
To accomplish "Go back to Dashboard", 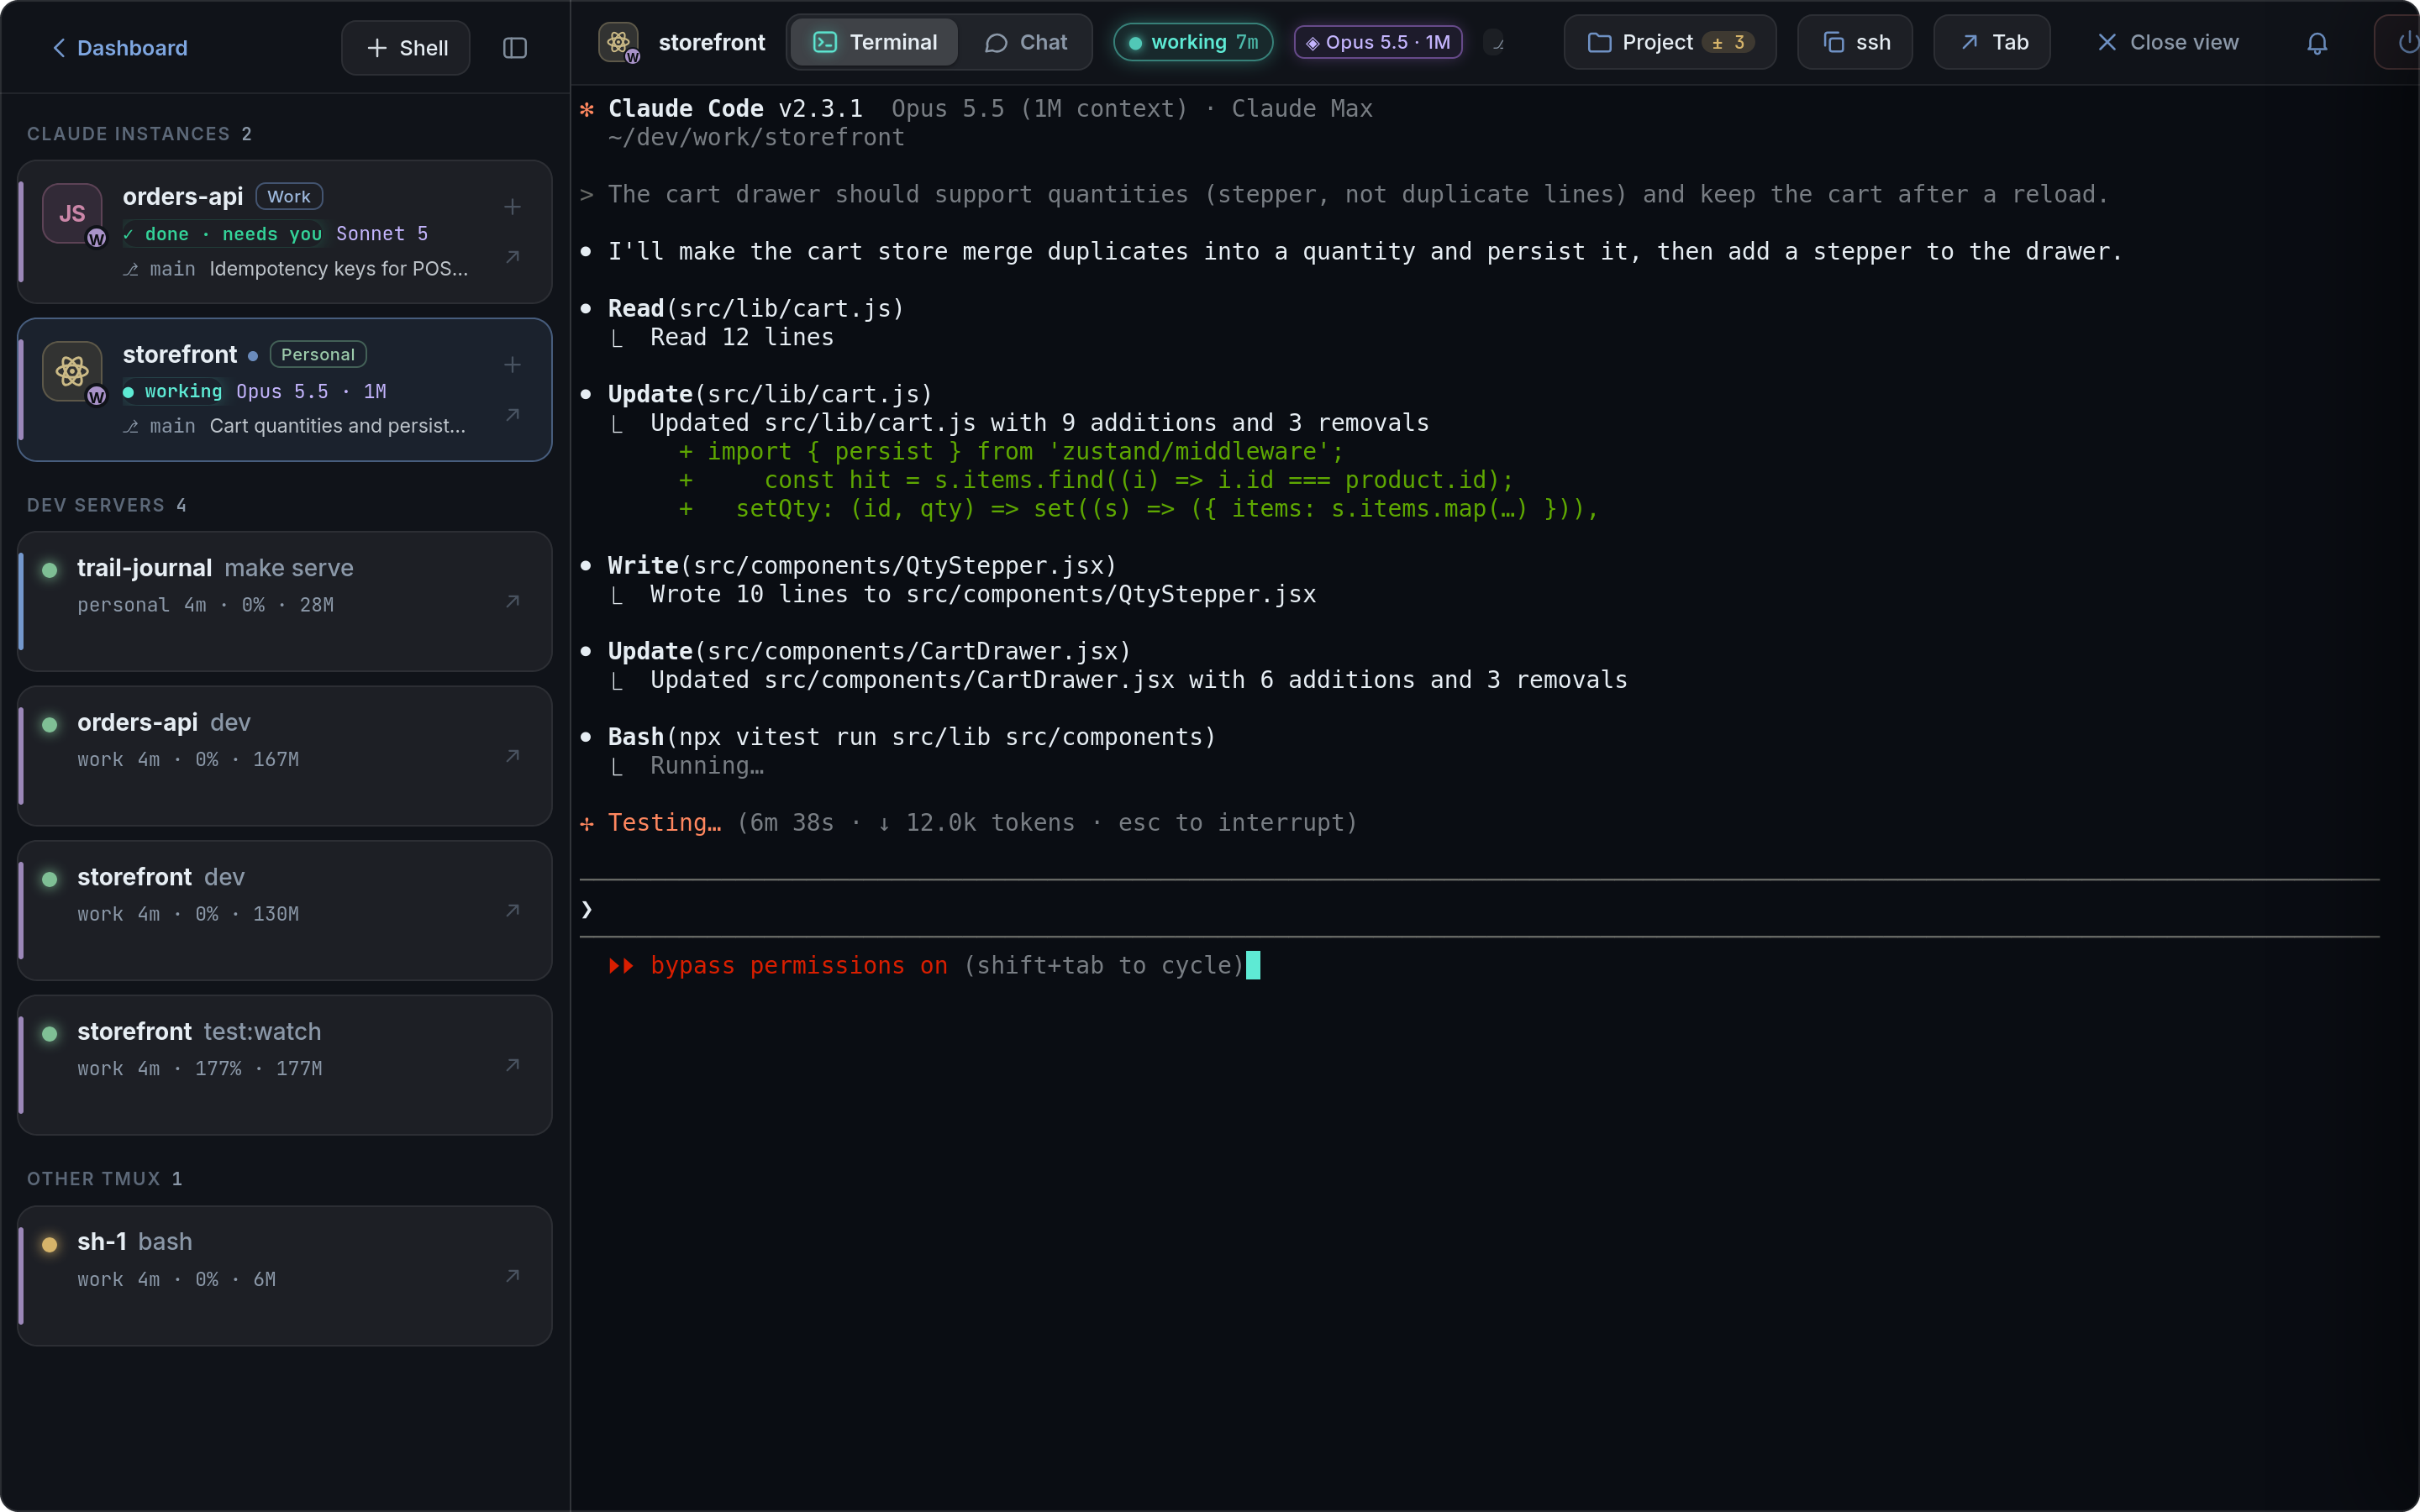I will click(x=120, y=48).
